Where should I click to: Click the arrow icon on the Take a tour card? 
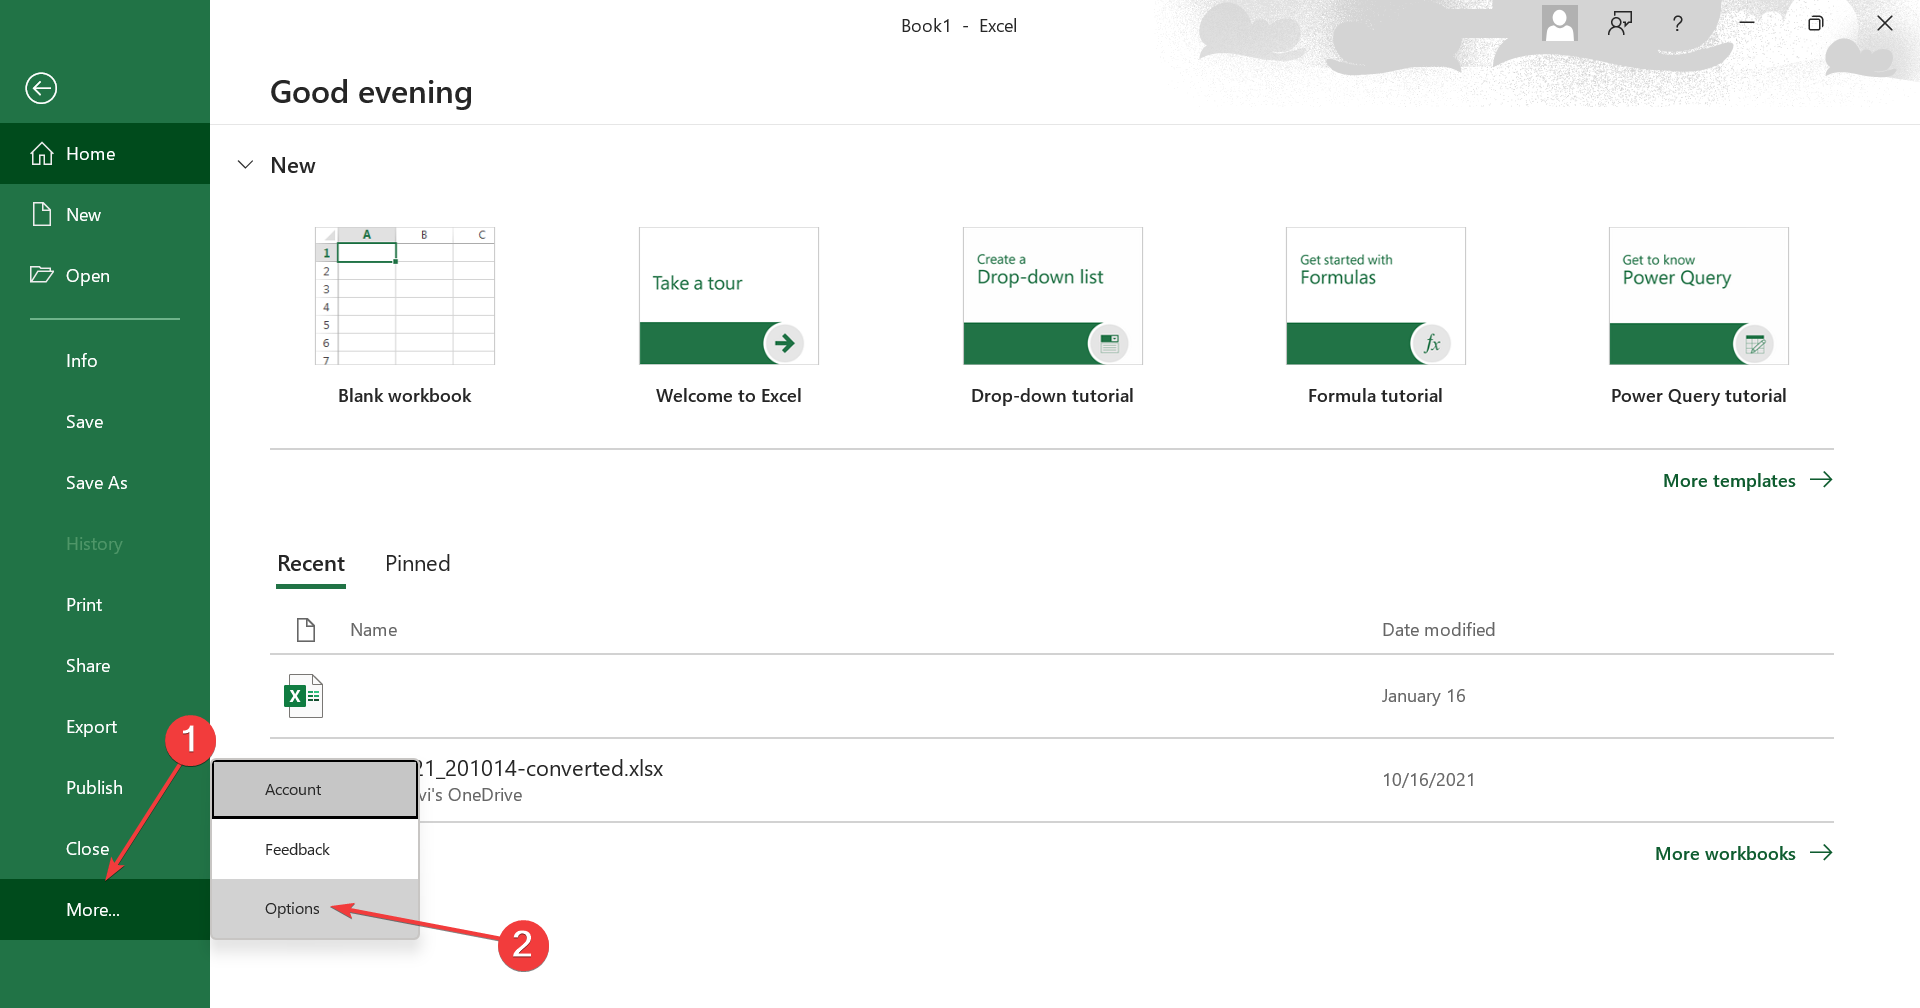tap(785, 343)
